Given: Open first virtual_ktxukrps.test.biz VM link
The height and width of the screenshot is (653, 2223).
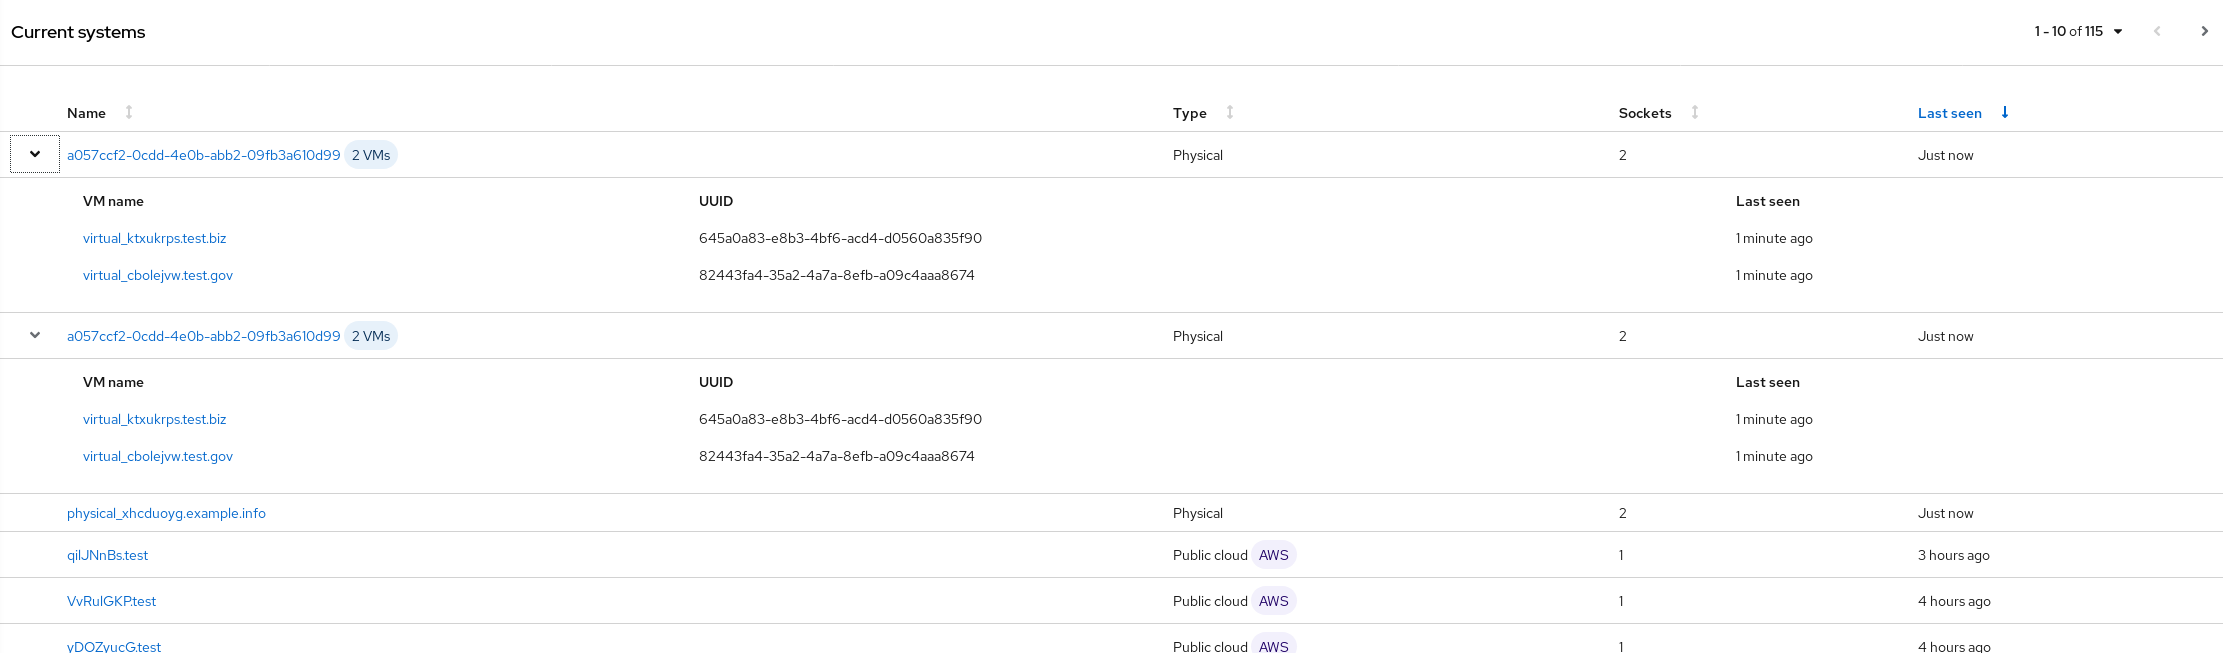Looking at the screenshot, I should click(154, 238).
